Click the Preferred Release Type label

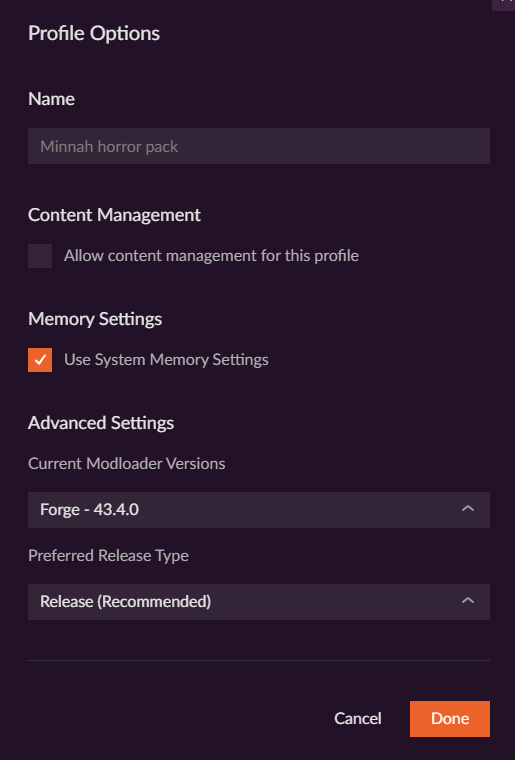pyautogui.click(x=108, y=555)
